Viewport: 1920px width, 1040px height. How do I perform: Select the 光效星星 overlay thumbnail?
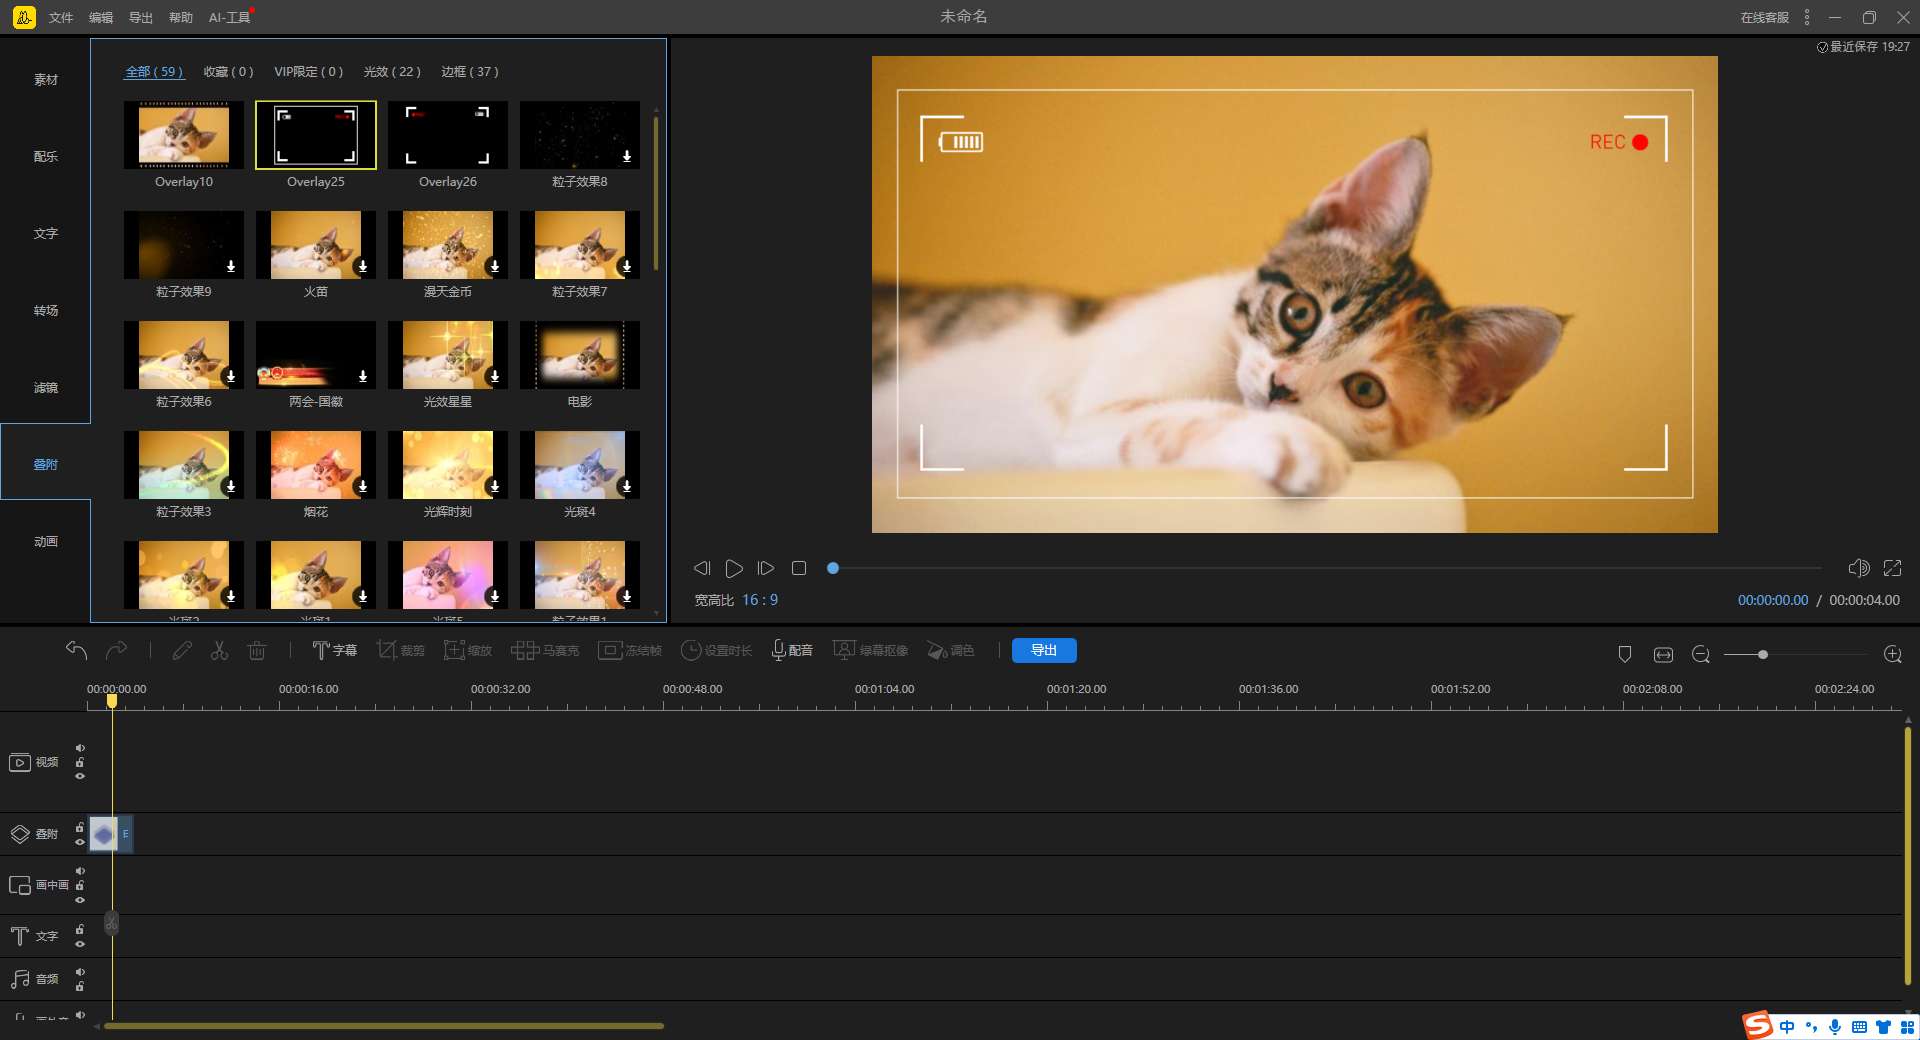tap(448, 356)
